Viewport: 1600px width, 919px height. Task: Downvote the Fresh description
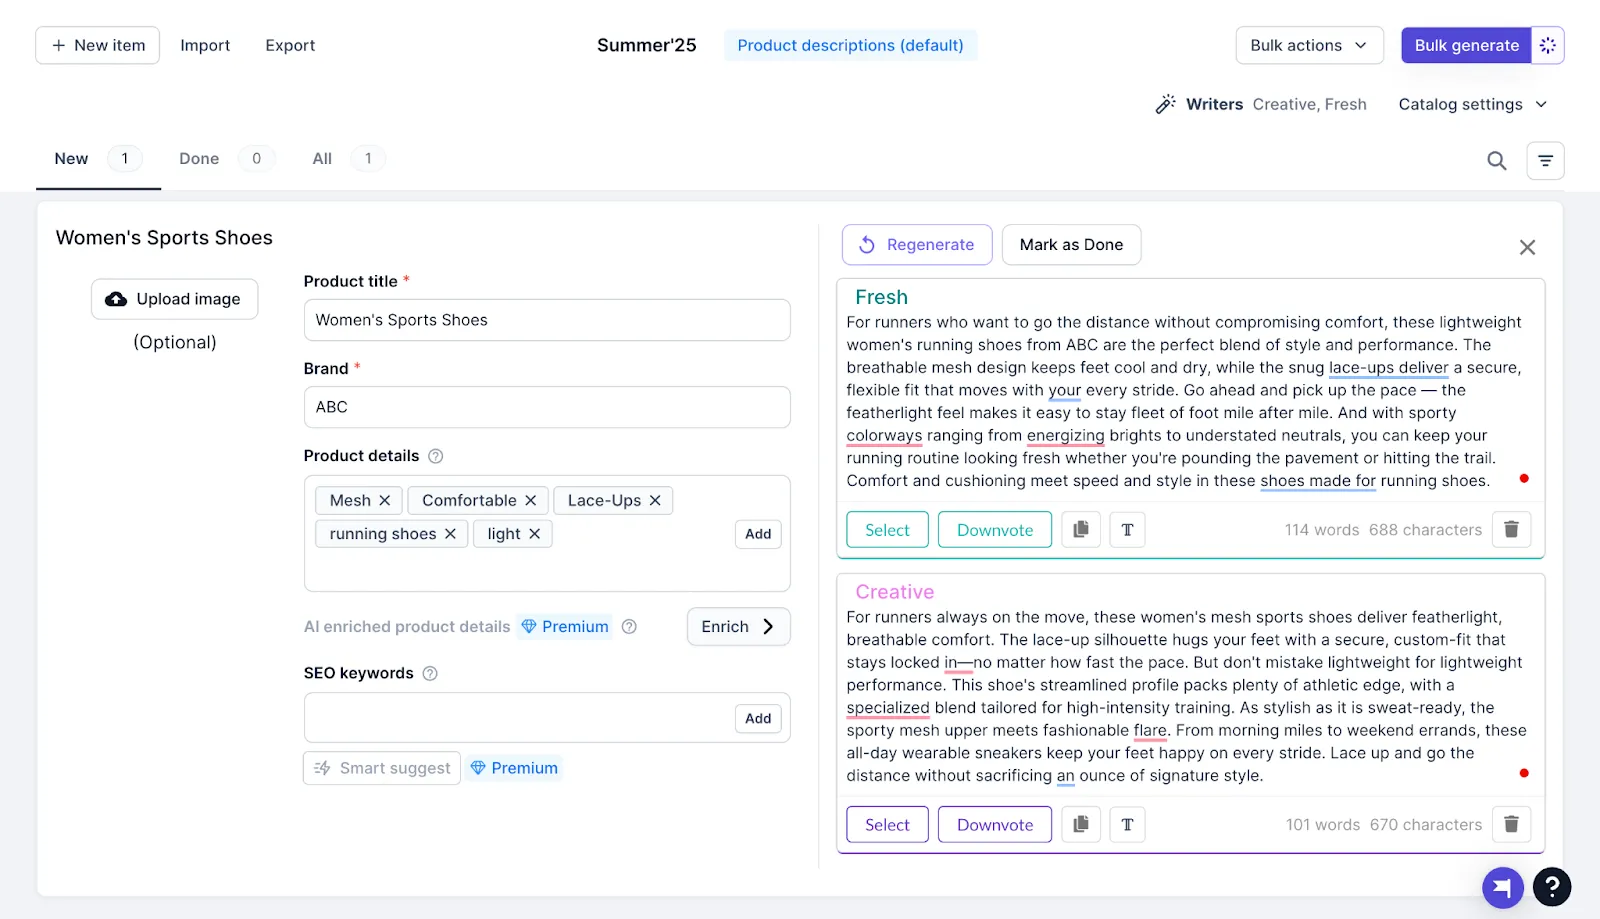click(x=995, y=530)
